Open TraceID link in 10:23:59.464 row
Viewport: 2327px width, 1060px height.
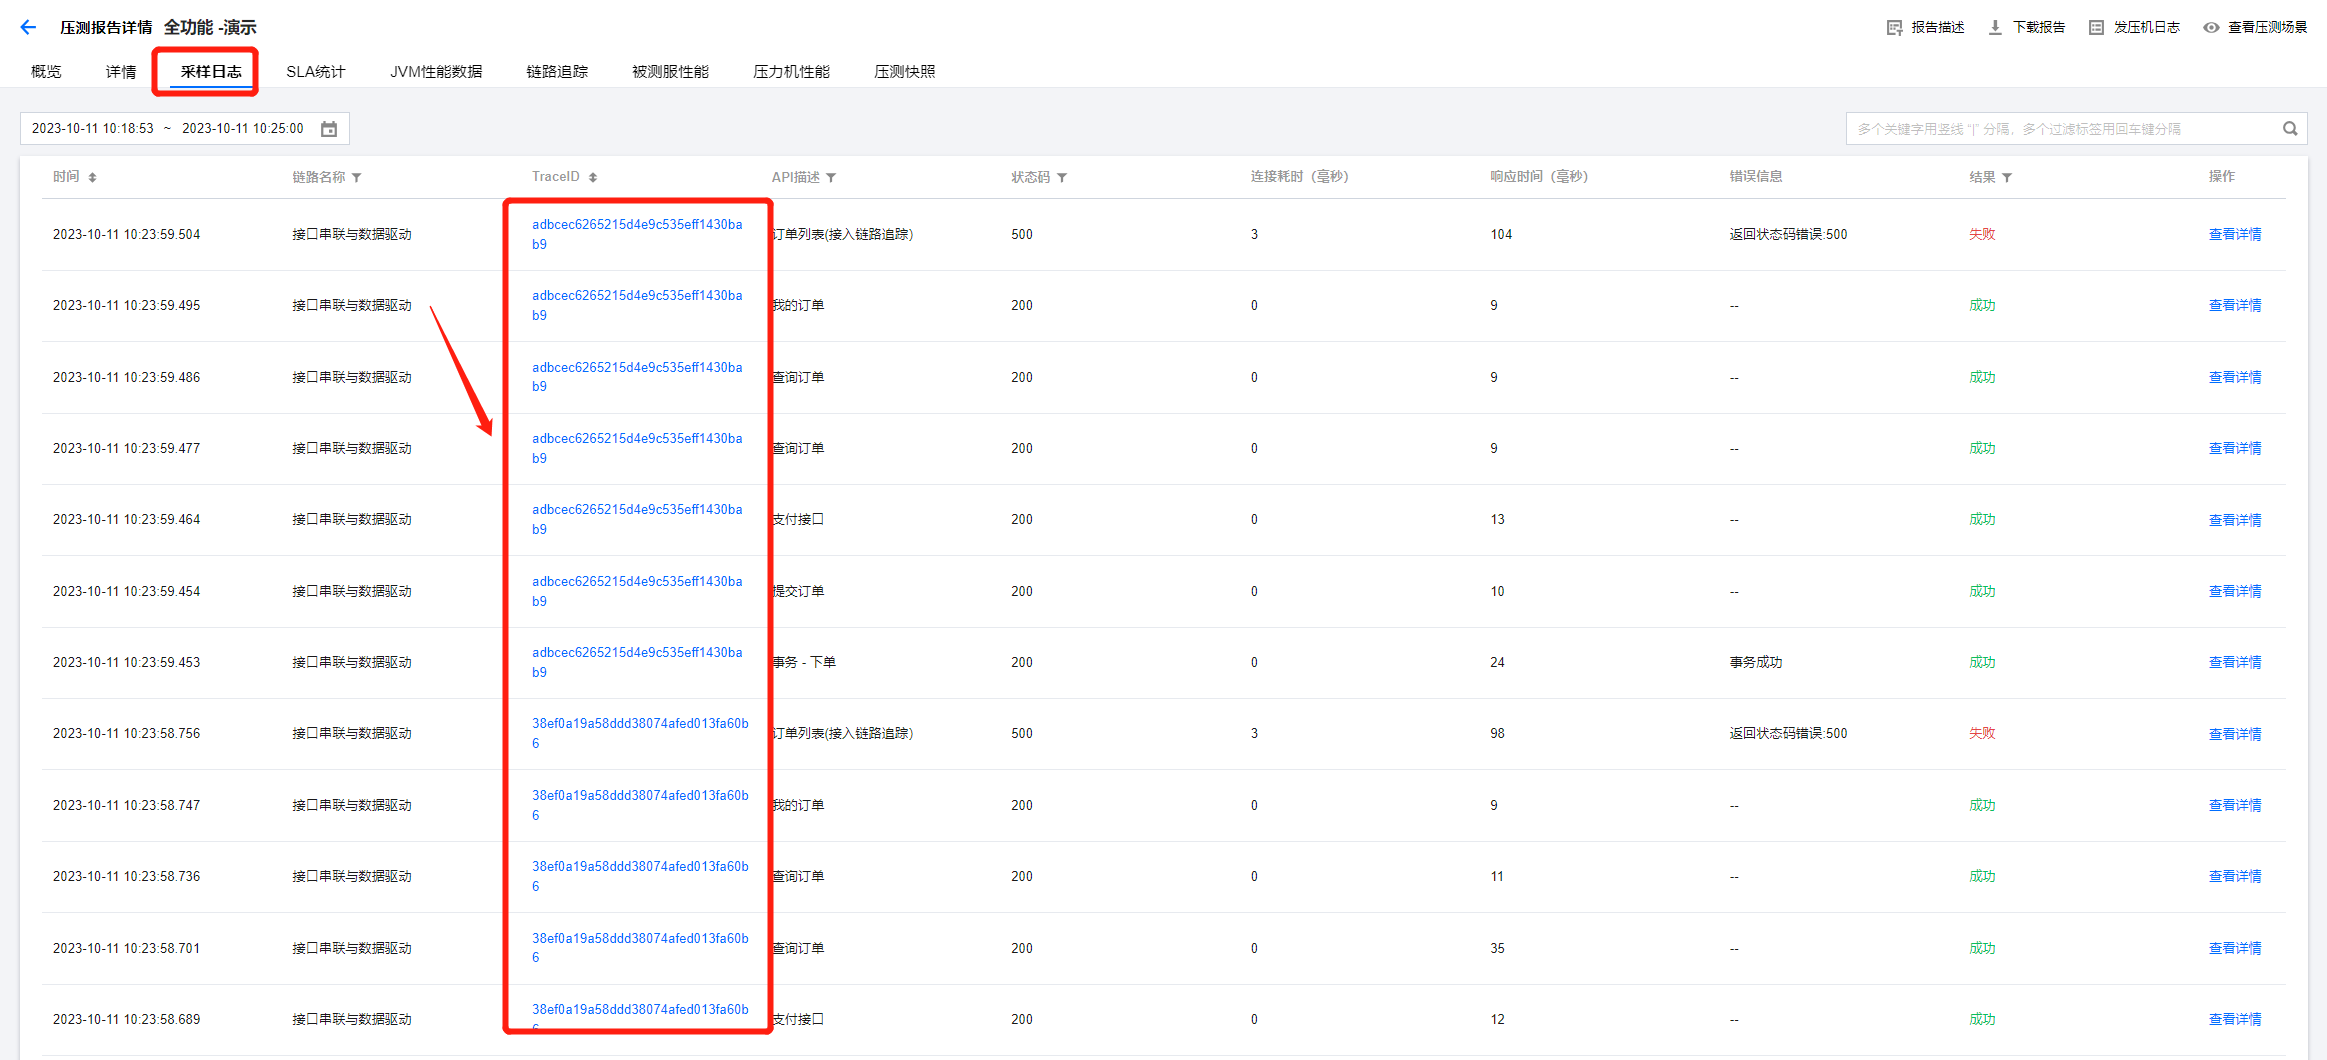point(637,519)
